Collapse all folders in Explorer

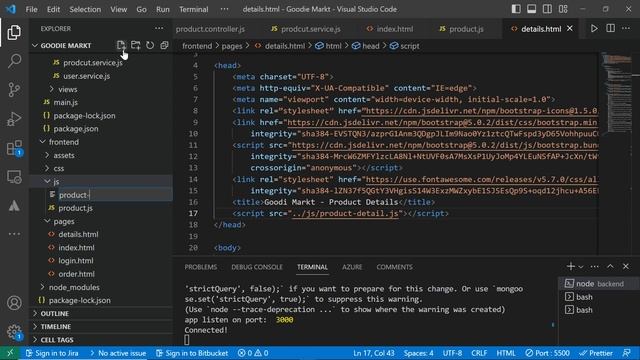164,45
